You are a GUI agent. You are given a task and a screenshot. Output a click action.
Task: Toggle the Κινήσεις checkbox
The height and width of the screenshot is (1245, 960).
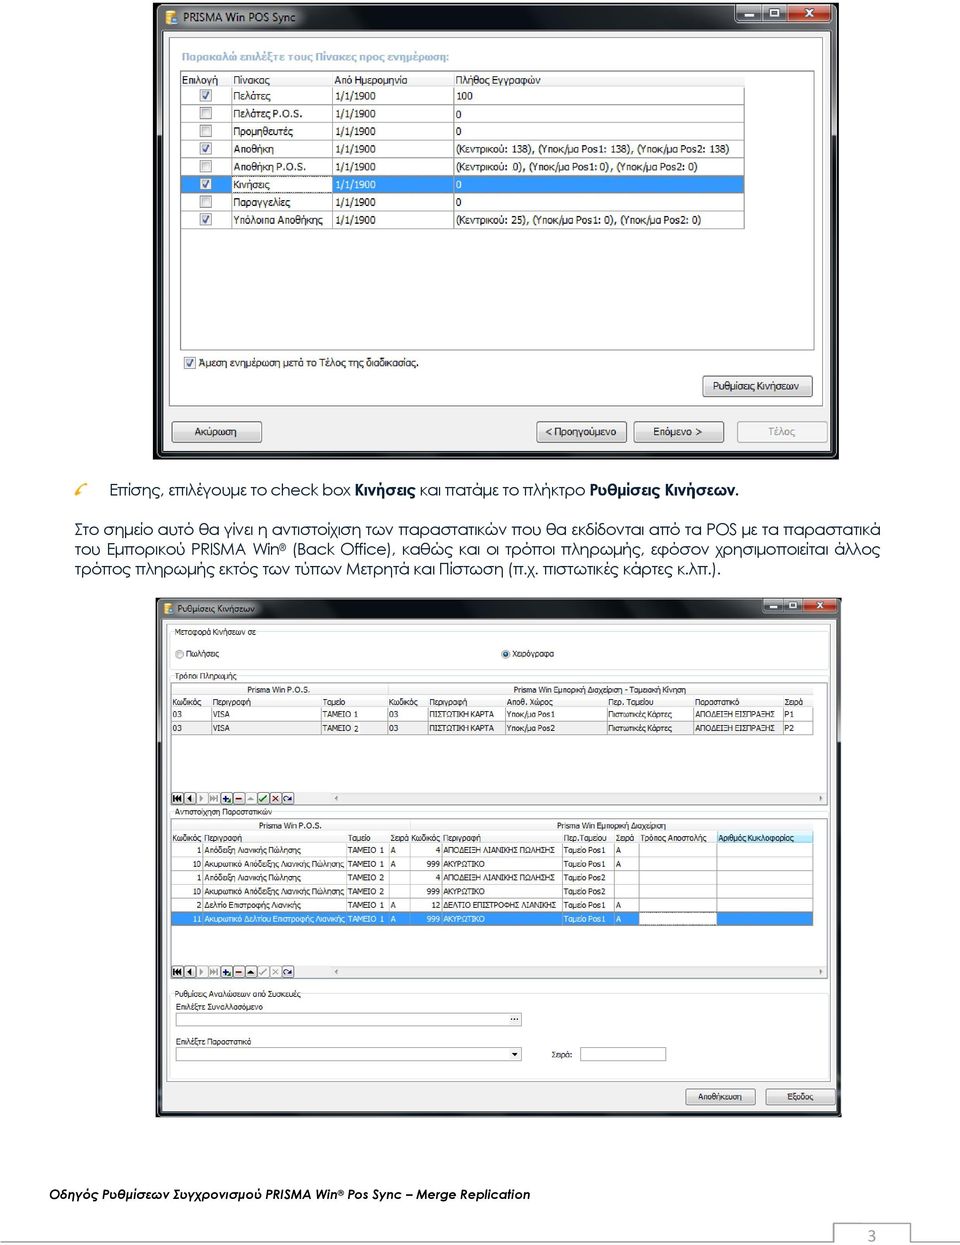click(x=206, y=184)
